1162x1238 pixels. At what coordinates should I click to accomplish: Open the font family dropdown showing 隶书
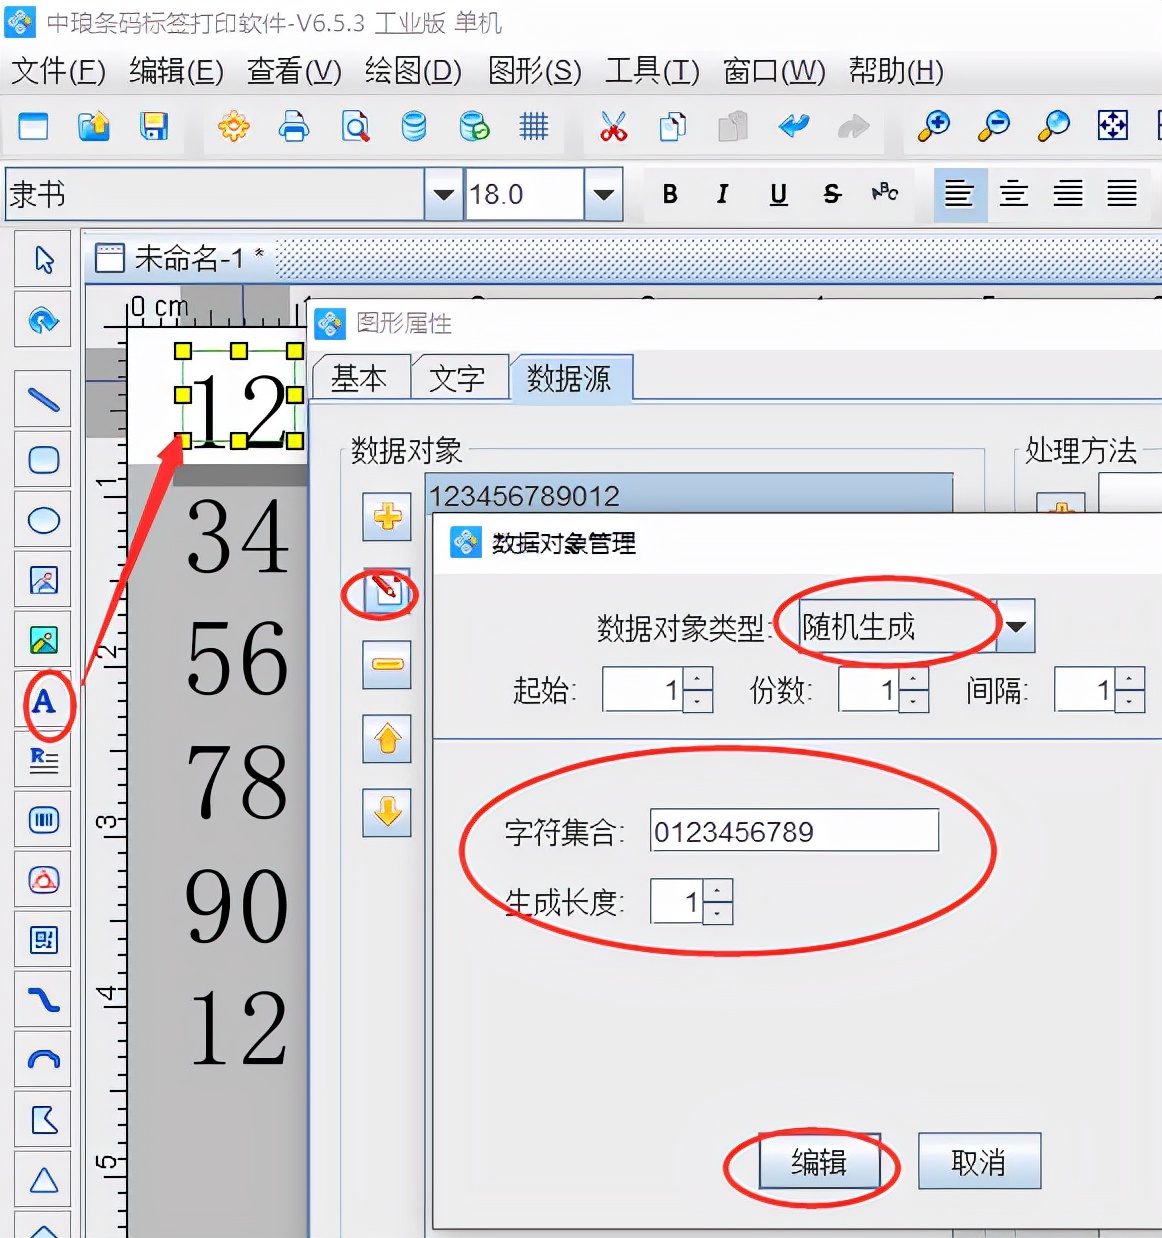pyautogui.click(x=441, y=194)
